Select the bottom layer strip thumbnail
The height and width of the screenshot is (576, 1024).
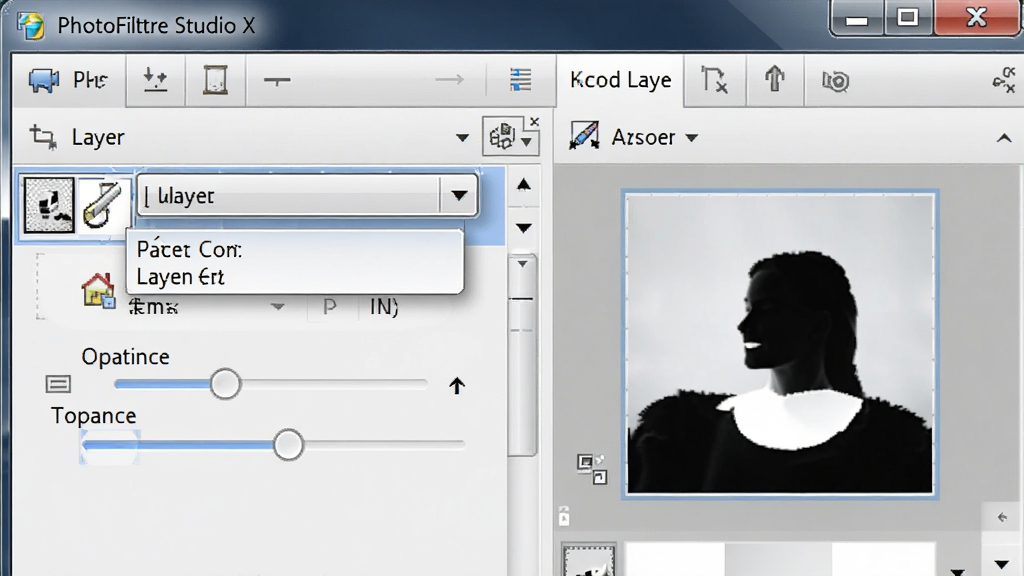(589, 561)
